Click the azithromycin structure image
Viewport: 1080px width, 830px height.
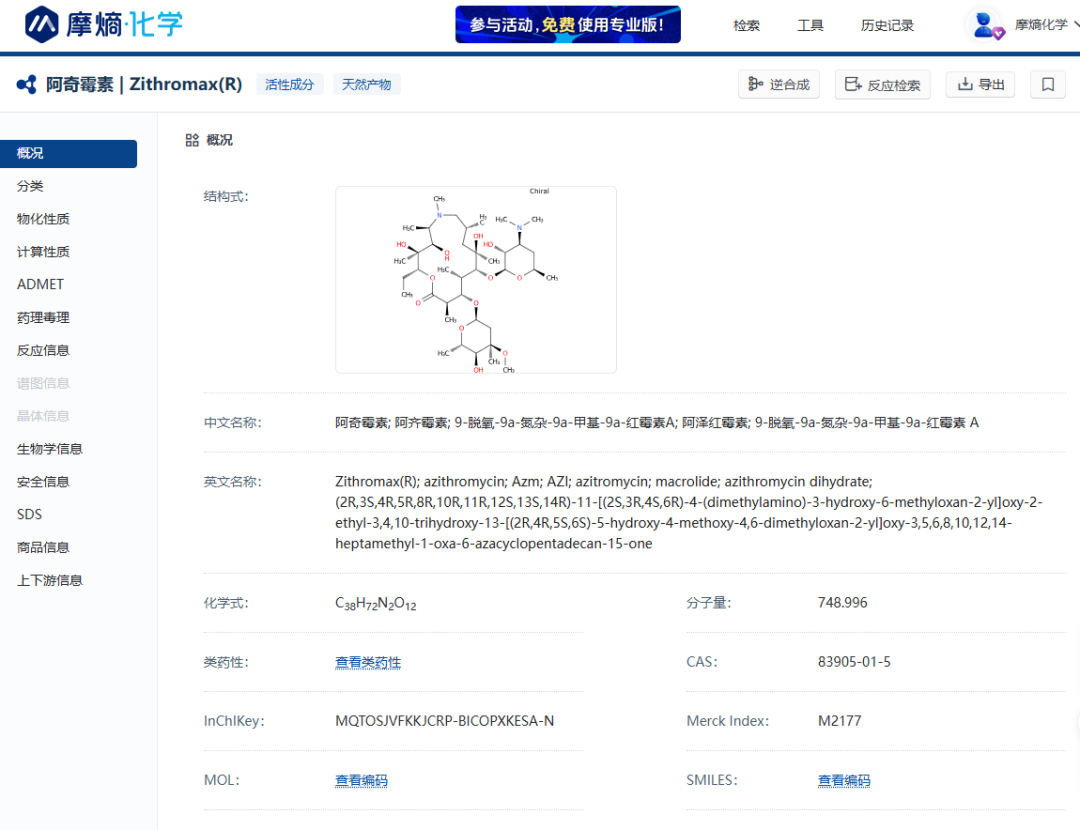click(476, 280)
